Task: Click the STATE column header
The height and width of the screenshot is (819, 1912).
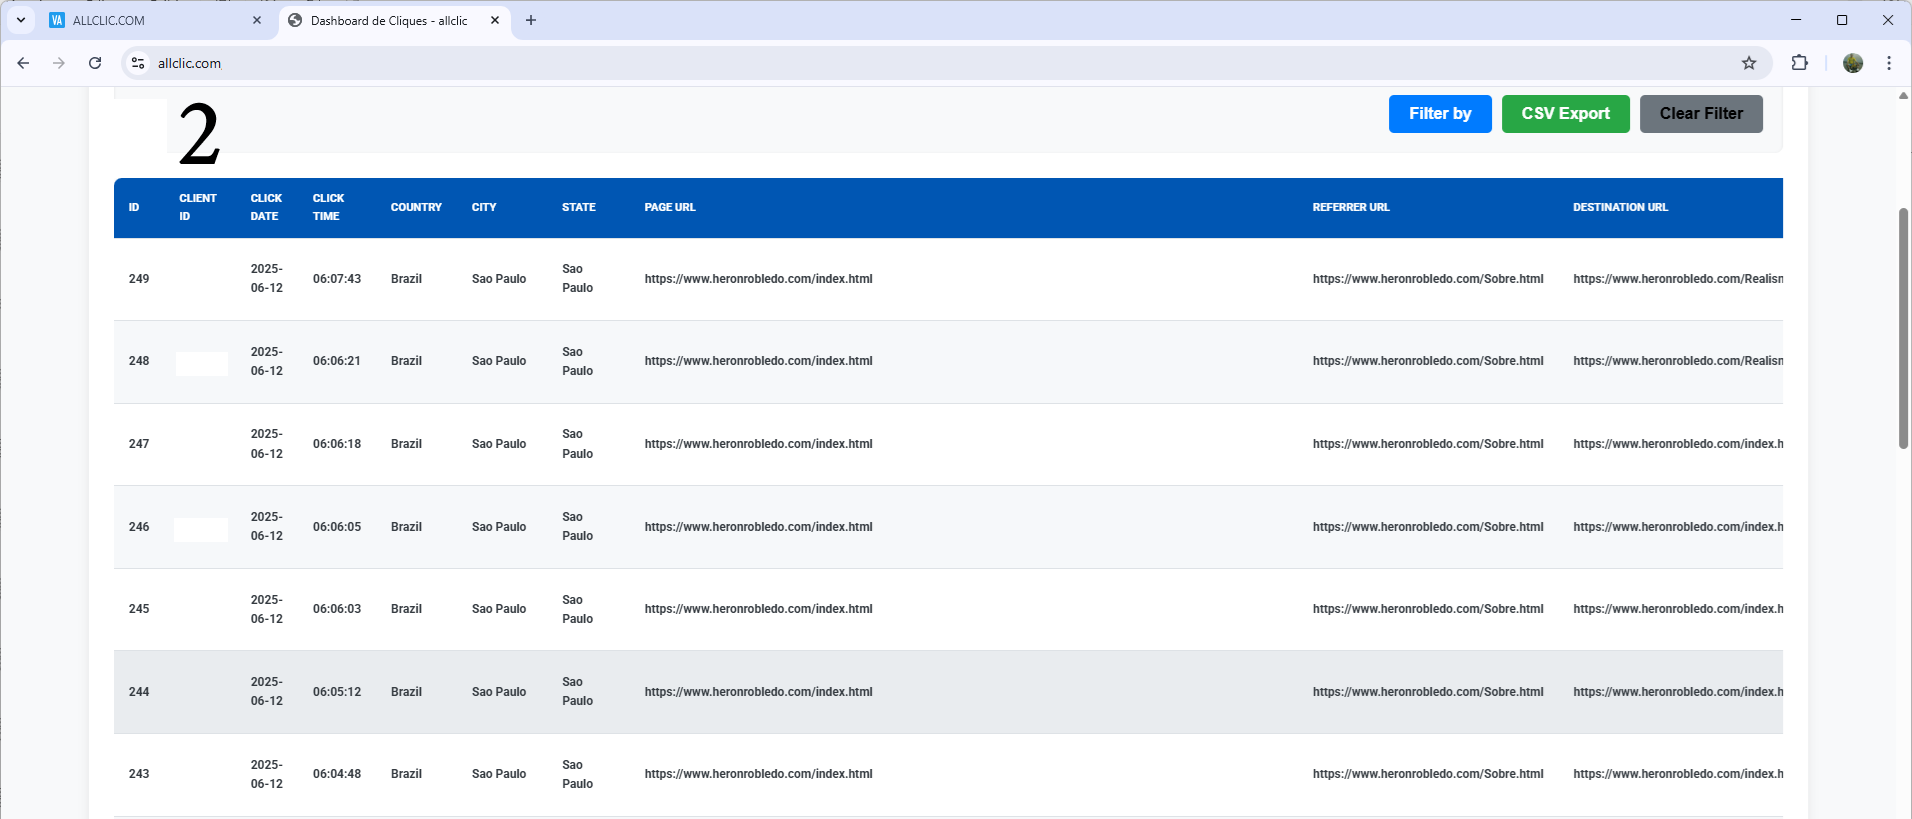Action: point(579,208)
